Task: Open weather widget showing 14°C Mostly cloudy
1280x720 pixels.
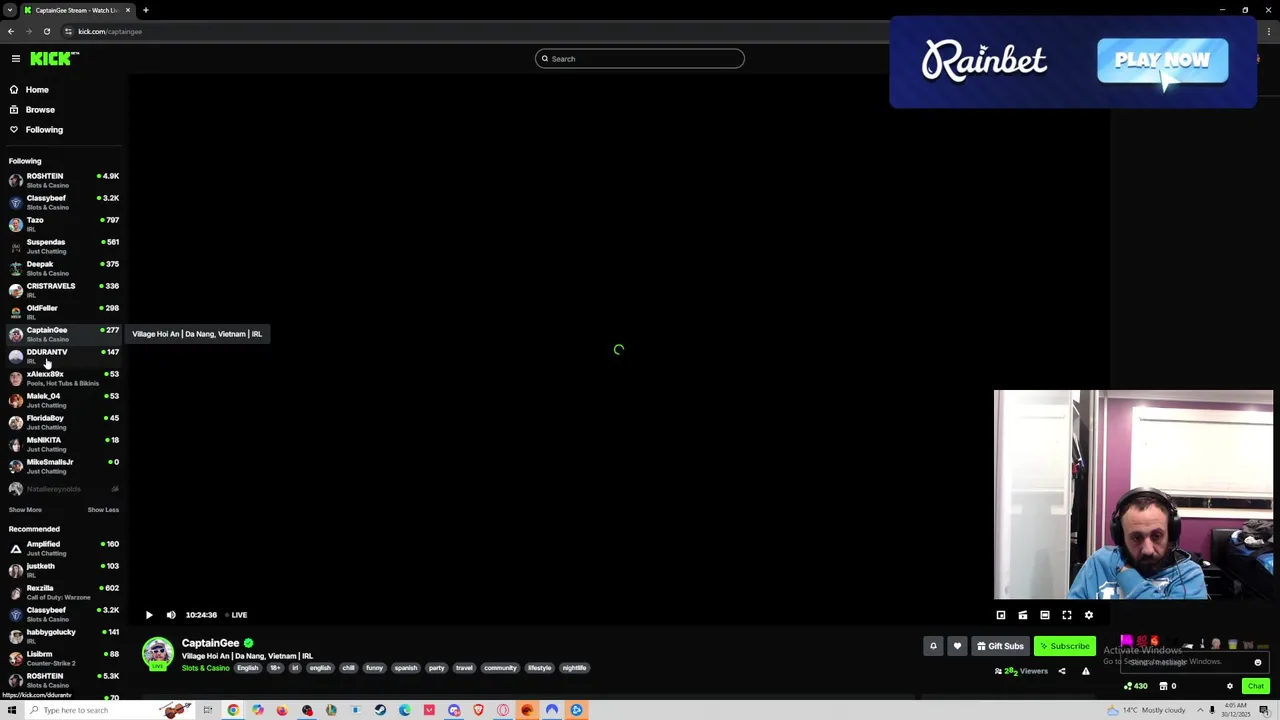Action: point(1147,710)
